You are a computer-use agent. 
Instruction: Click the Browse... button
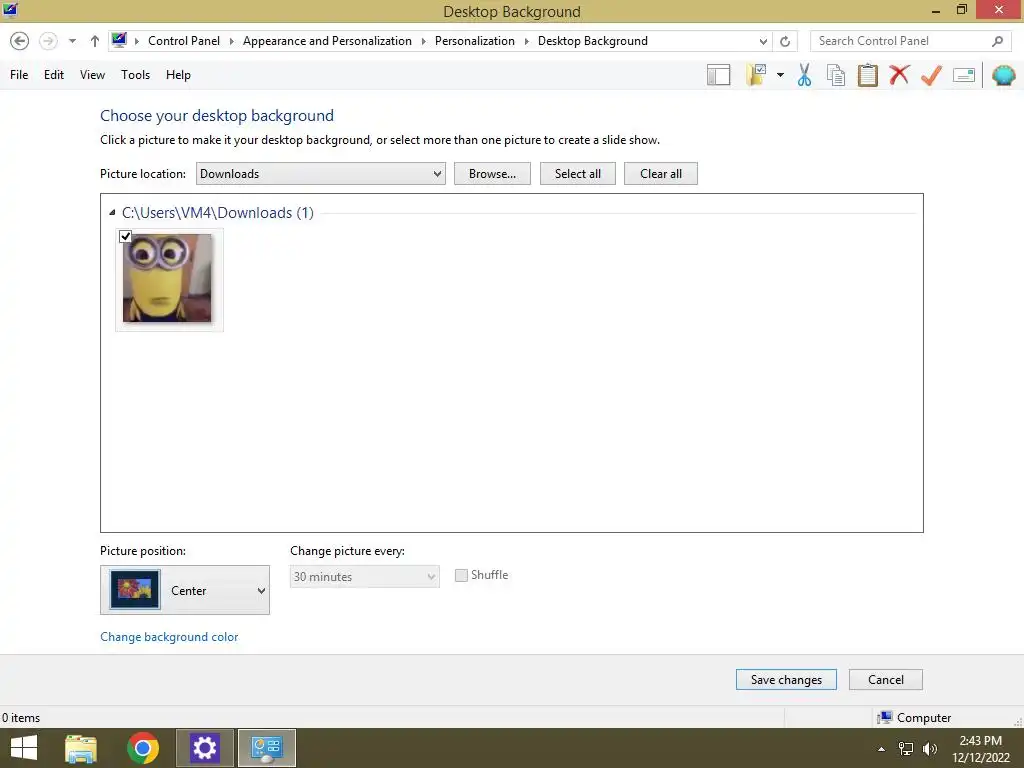[492, 174]
